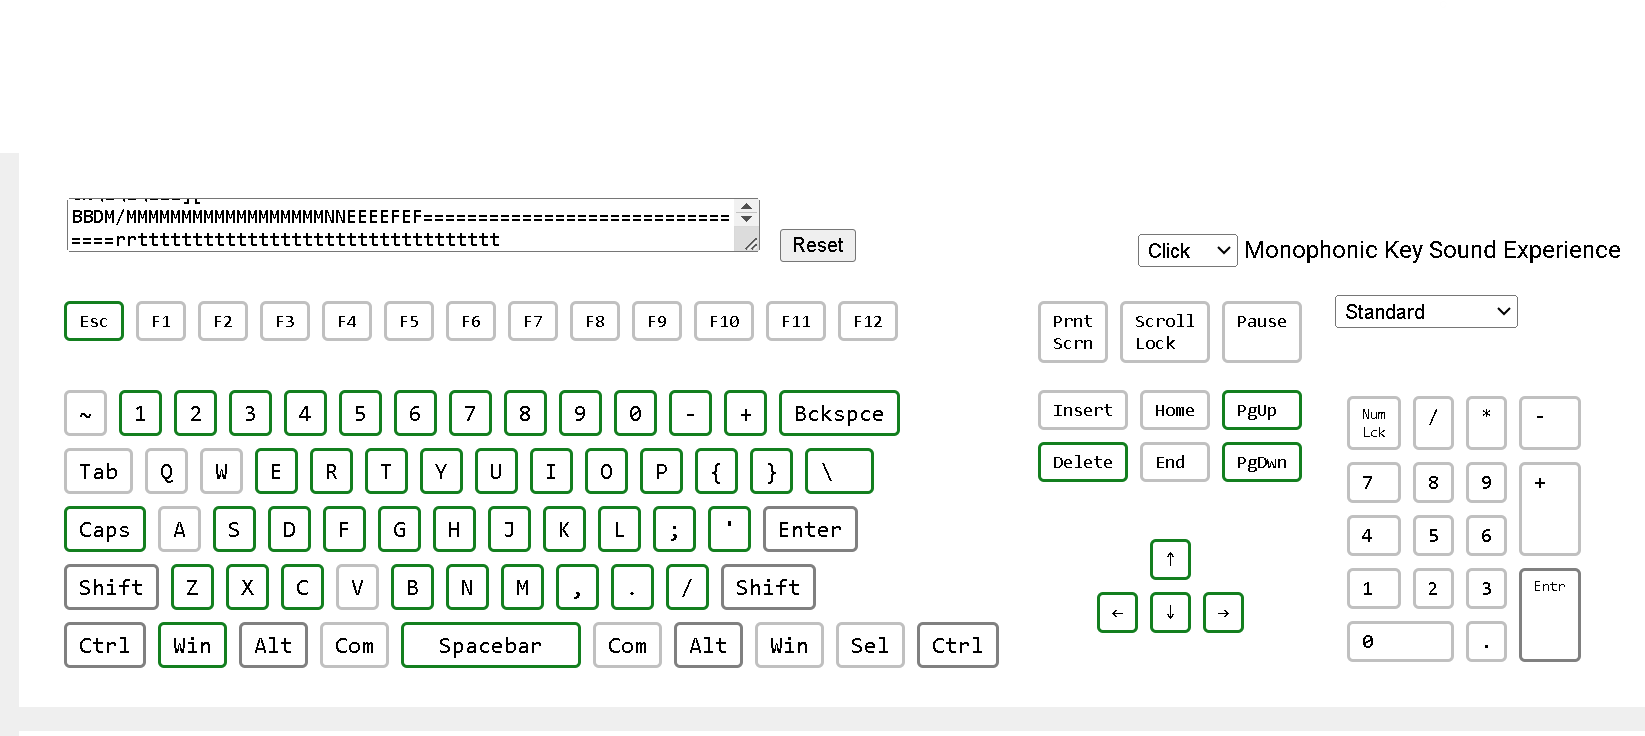Open the Standard layout dropdown
The width and height of the screenshot is (1645, 736).
click(1425, 312)
